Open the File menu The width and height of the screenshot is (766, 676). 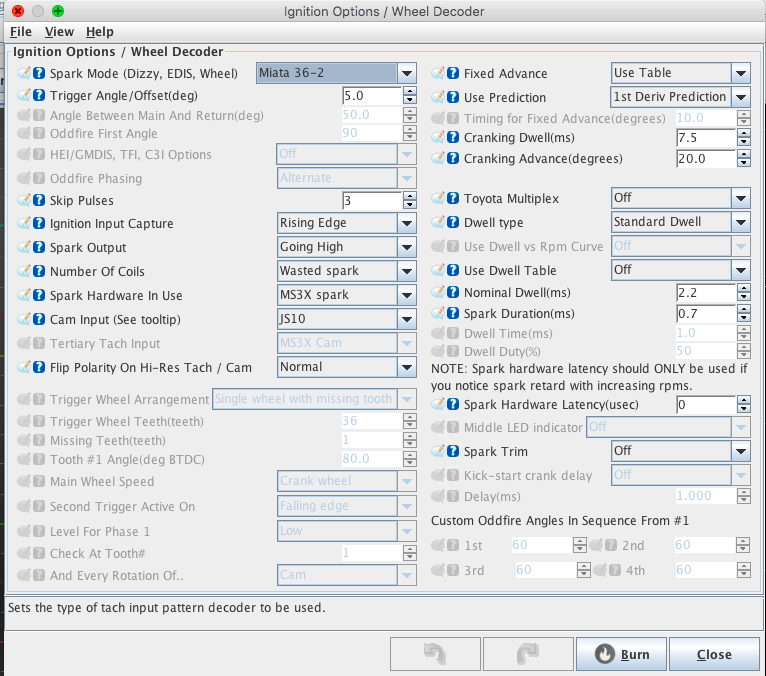pyautogui.click(x=21, y=32)
